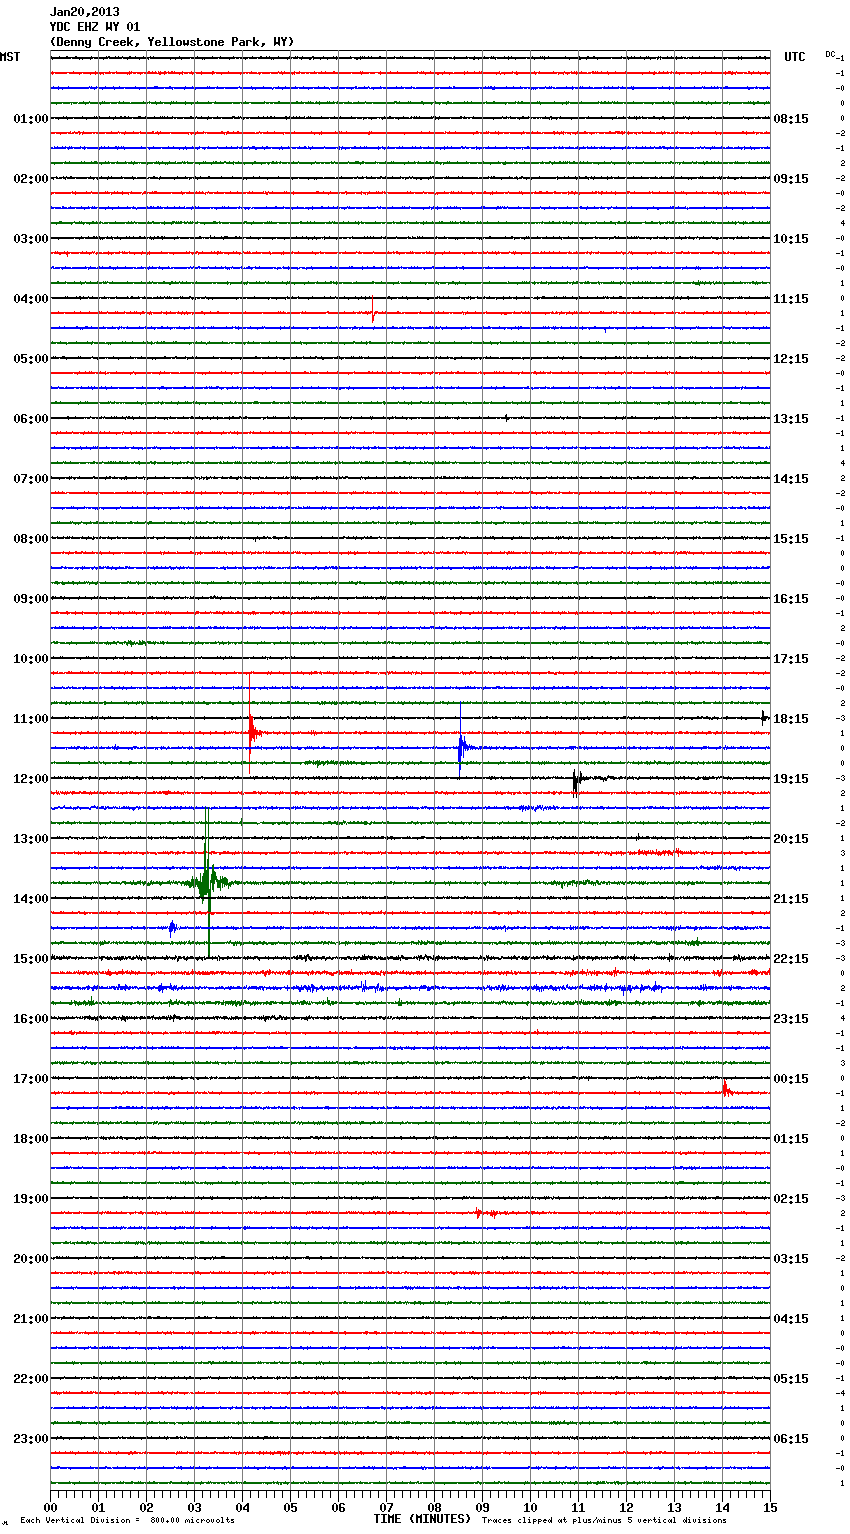Click the "Each Vertical Division = 800.00 microvolts" note
This screenshot has width=850, height=1534.
click(x=127, y=1520)
